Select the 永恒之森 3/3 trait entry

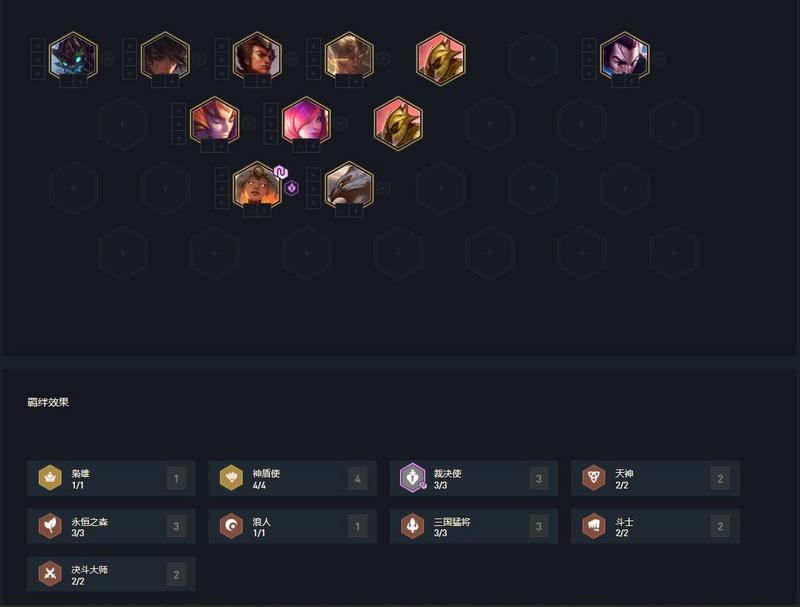(111, 526)
